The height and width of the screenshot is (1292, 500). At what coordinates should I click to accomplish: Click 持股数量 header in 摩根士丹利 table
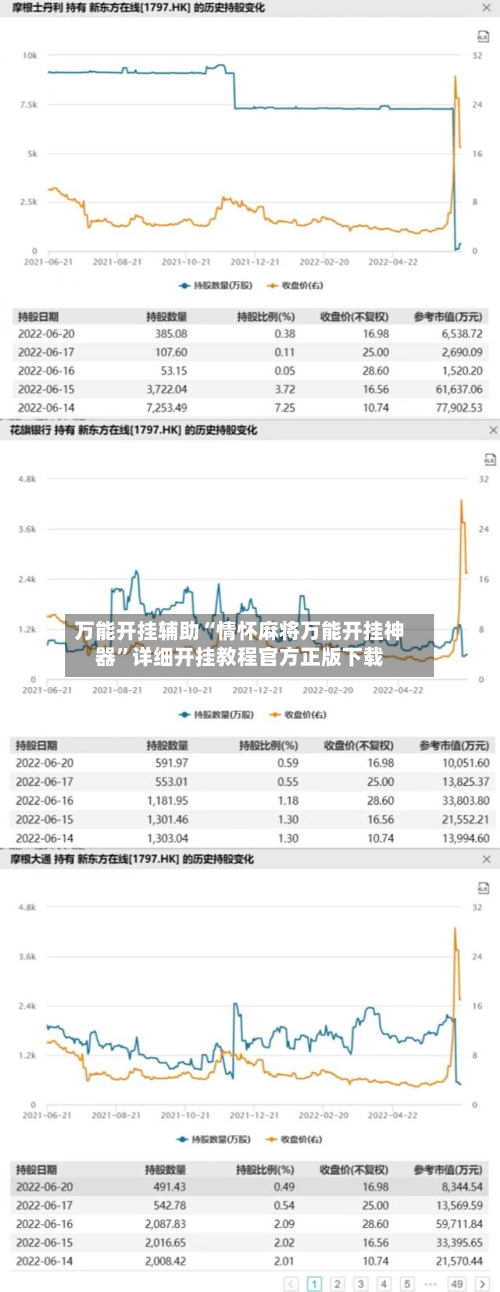point(166,317)
